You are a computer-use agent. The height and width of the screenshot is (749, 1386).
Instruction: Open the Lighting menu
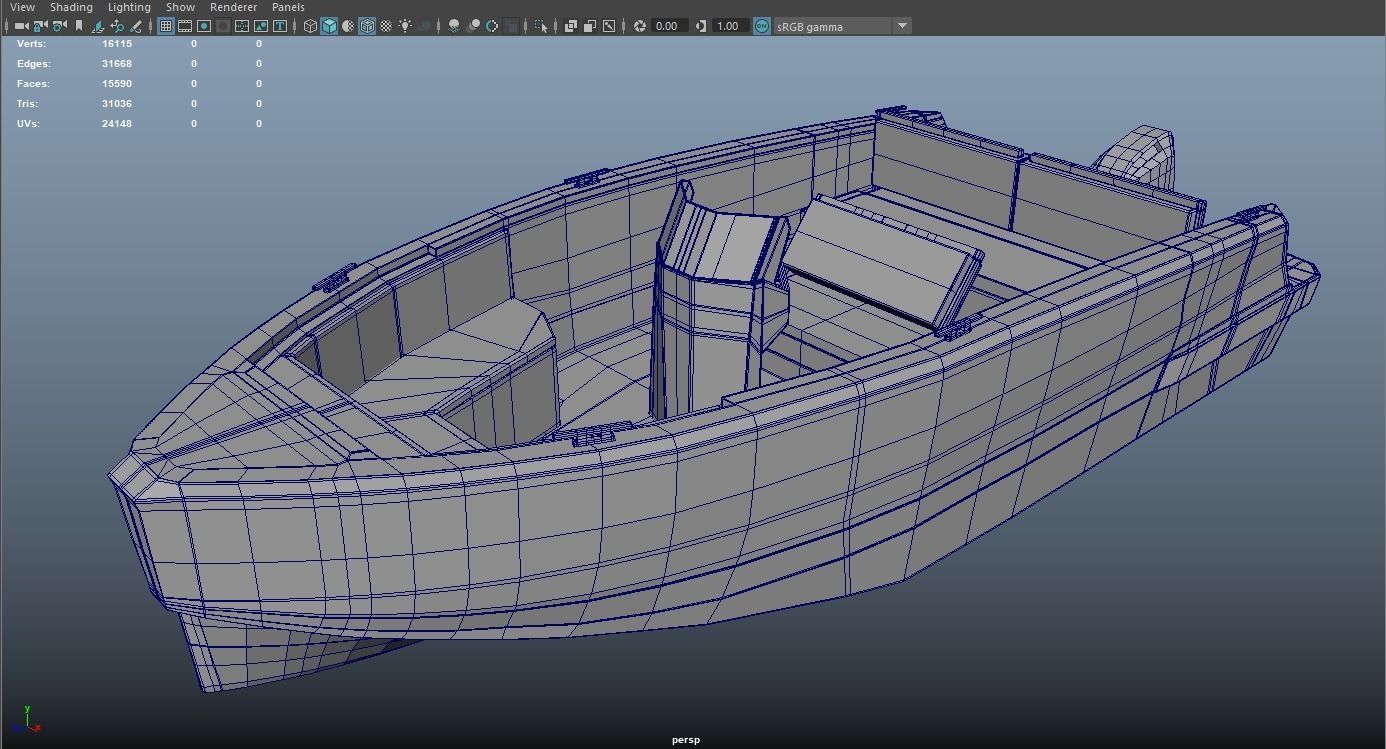pyautogui.click(x=129, y=7)
